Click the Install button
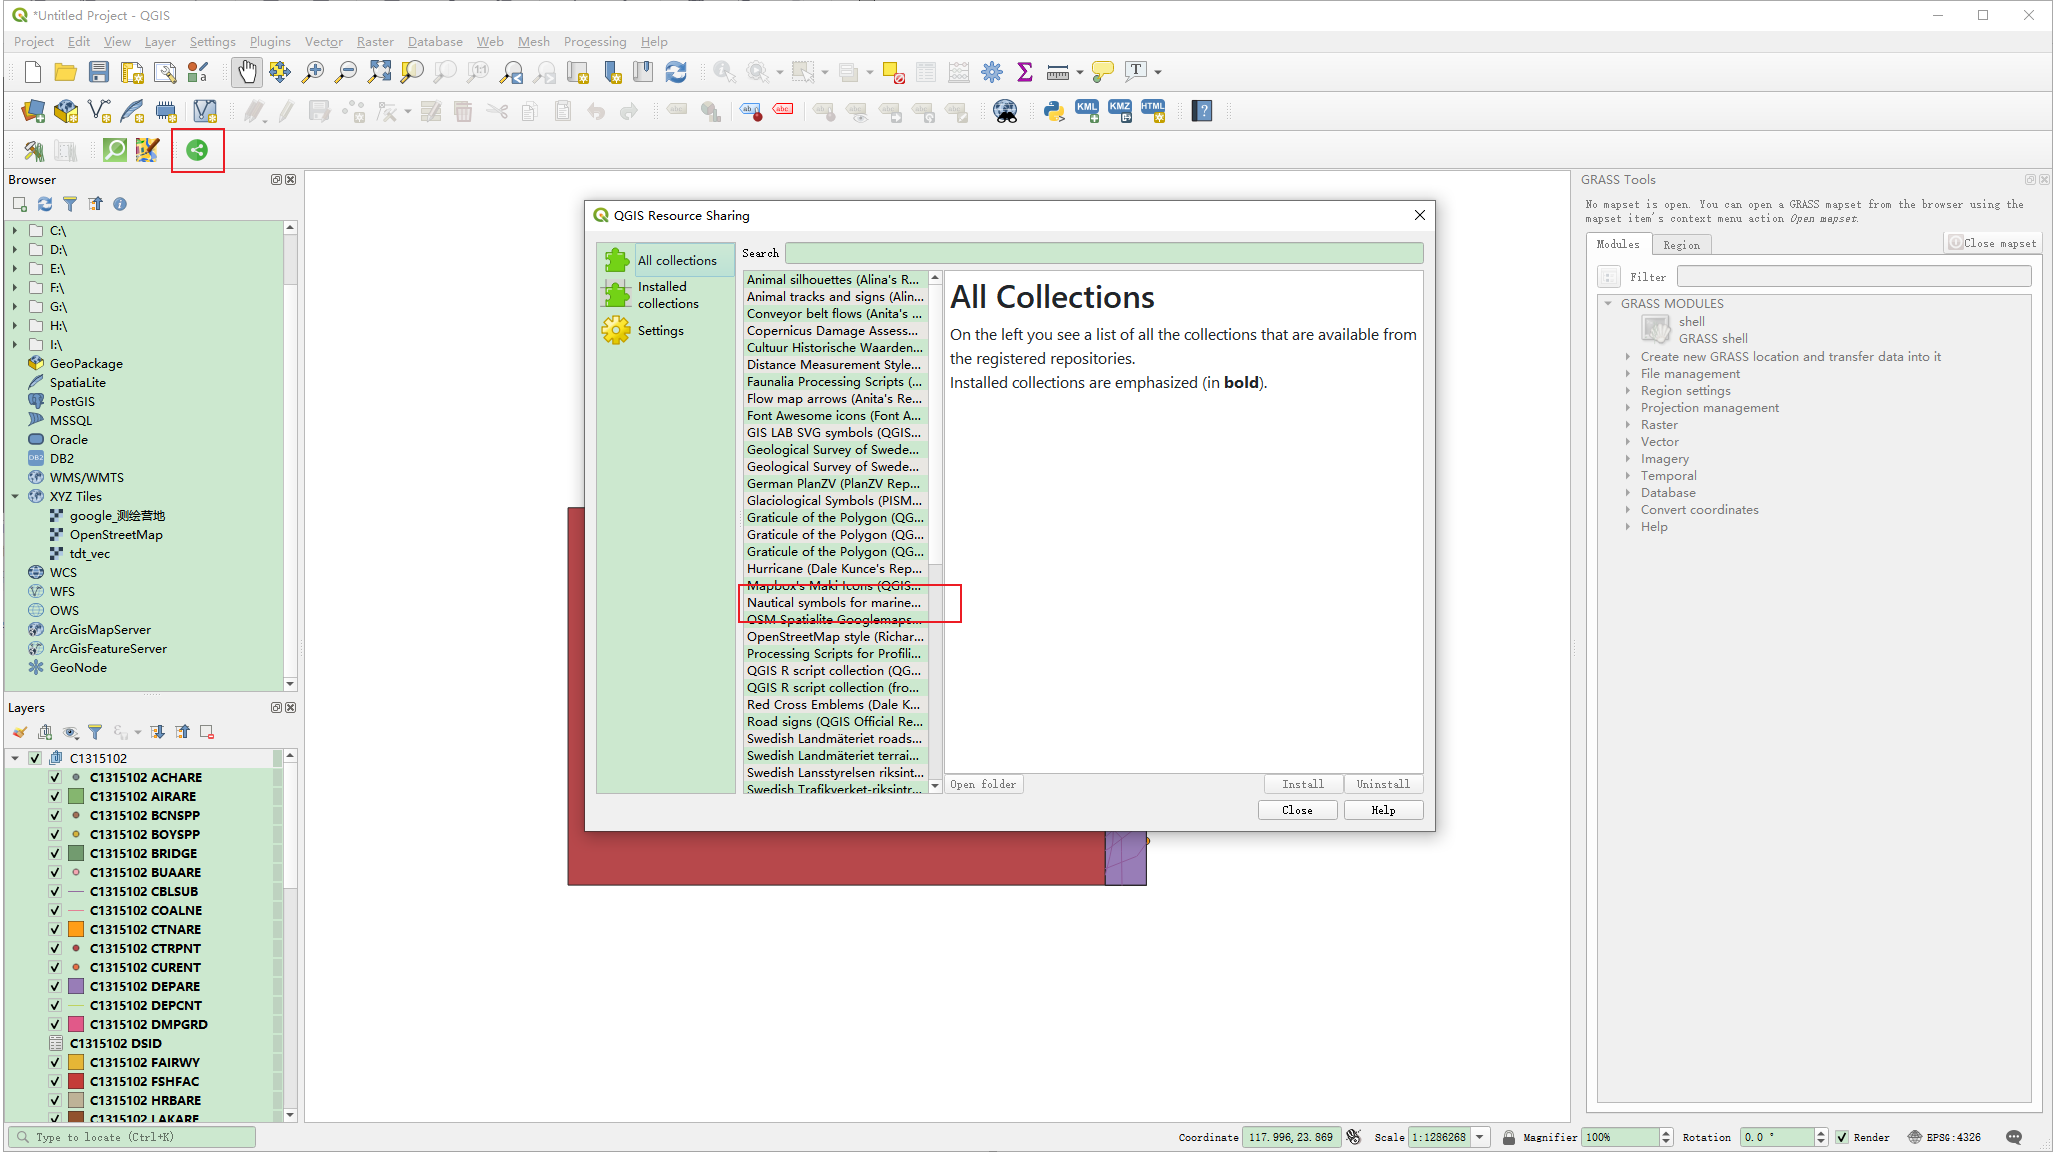This screenshot has width=2056, height=1152. 1303,784
